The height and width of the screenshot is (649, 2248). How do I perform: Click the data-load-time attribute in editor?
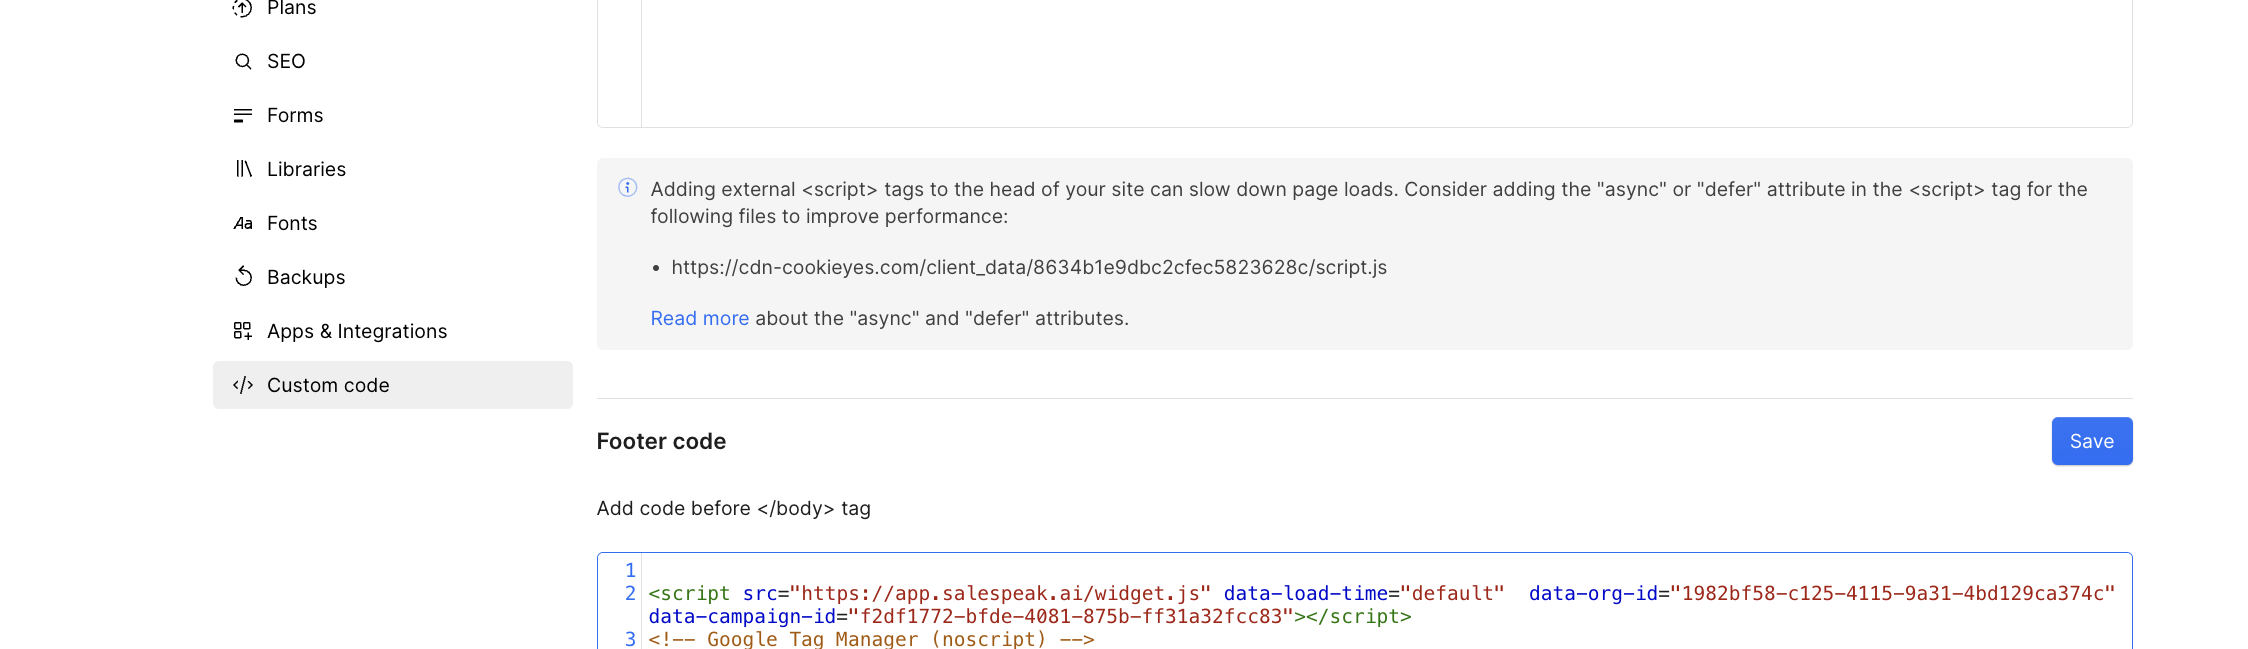click(x=1306, y=594)
